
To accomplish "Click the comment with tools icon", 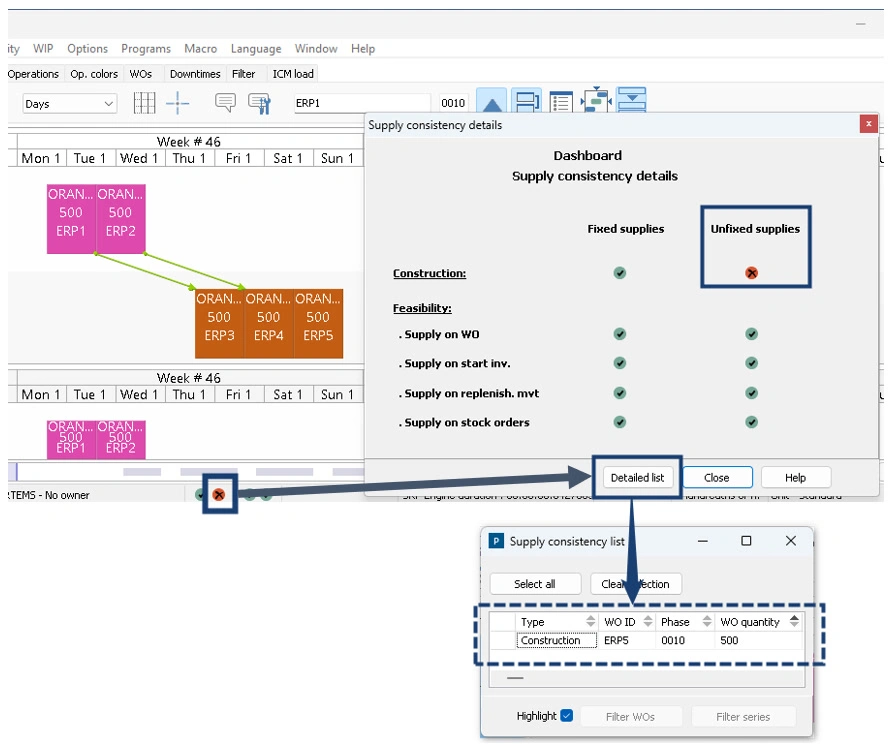I will [x=260, y=104].
